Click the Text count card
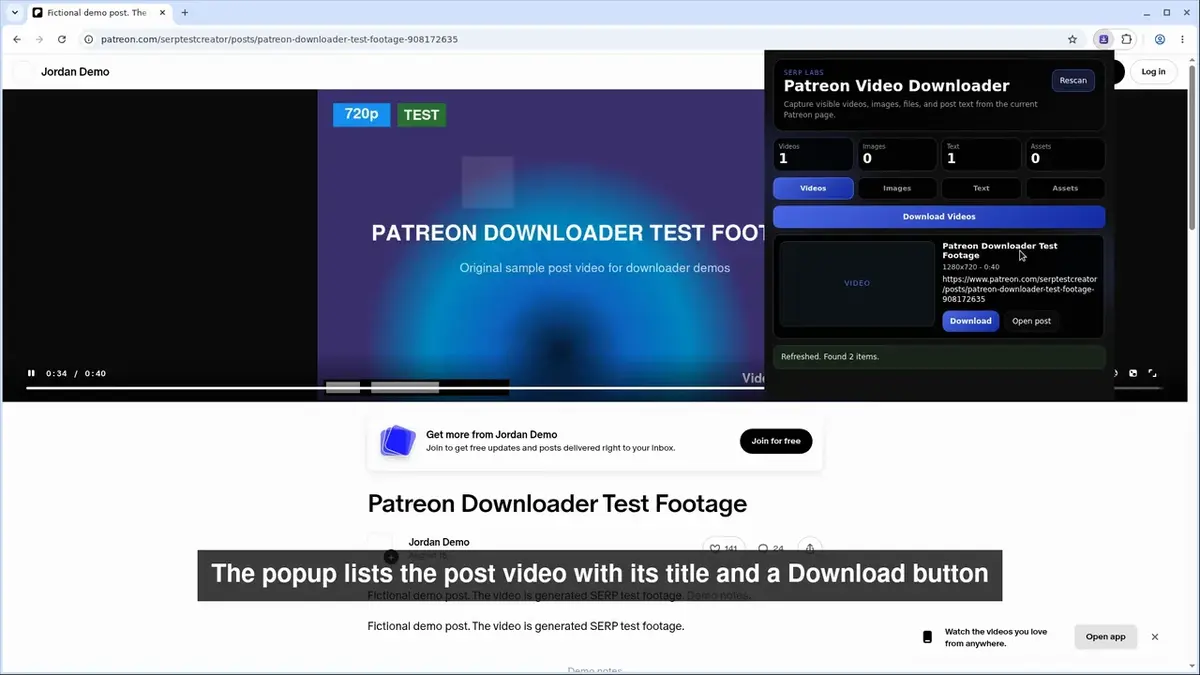 point(981,154)
